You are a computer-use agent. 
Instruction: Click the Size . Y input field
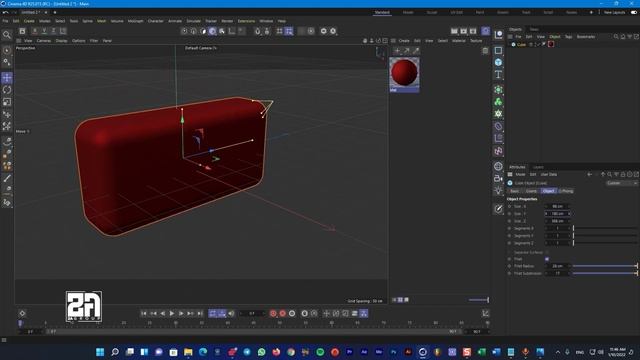(x=558, y=213)
